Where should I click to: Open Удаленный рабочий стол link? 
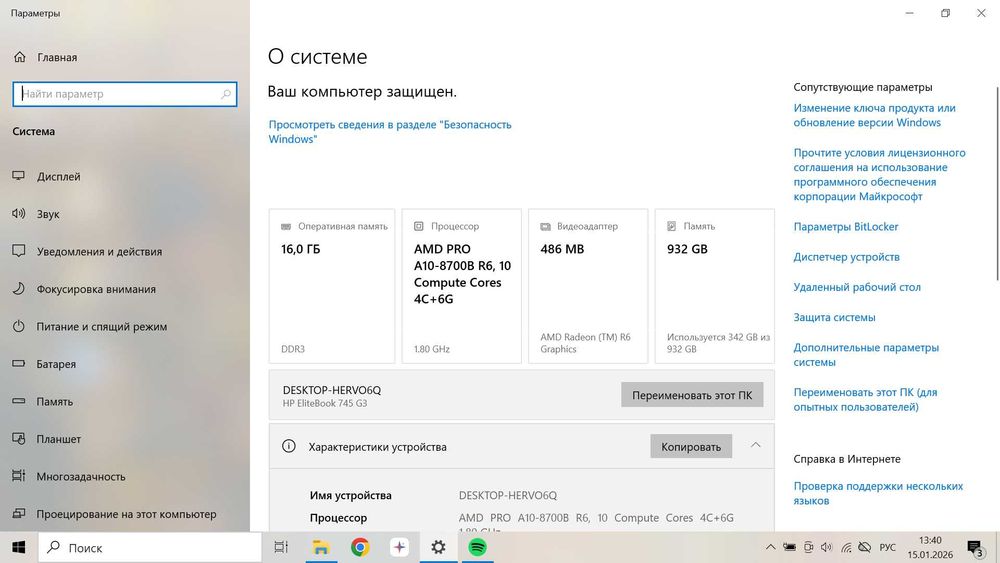click(857, 288)
